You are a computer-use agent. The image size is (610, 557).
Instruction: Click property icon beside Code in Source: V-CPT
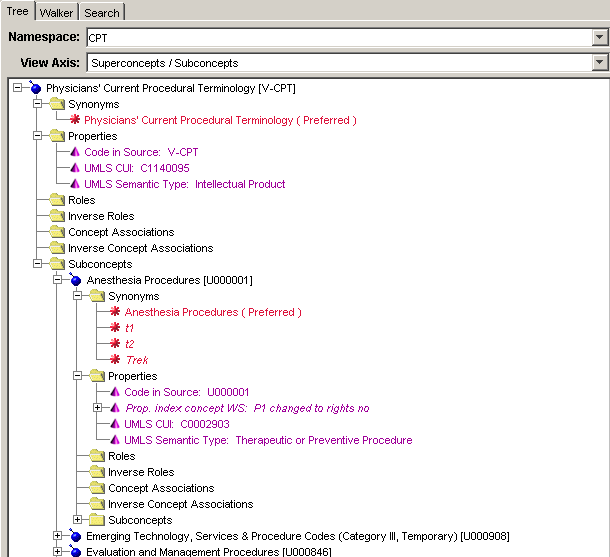tap(75, 152)
